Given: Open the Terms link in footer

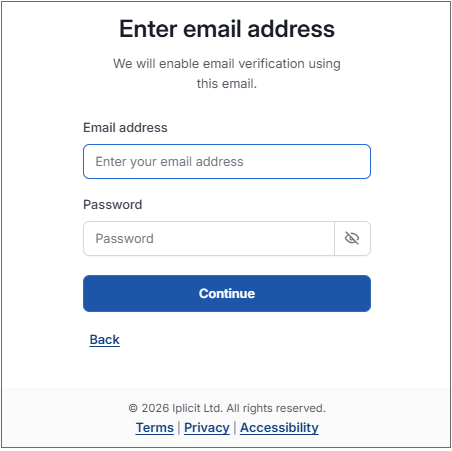Looking at the screenshot, I should (x=155, y=428).
